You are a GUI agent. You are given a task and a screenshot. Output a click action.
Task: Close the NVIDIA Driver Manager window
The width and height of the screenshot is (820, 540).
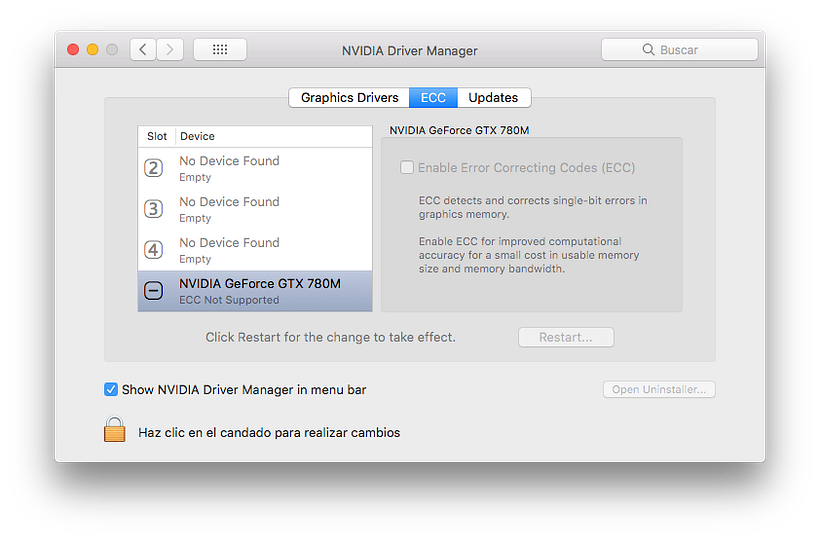pyautogui.click(x=73, y=50)
